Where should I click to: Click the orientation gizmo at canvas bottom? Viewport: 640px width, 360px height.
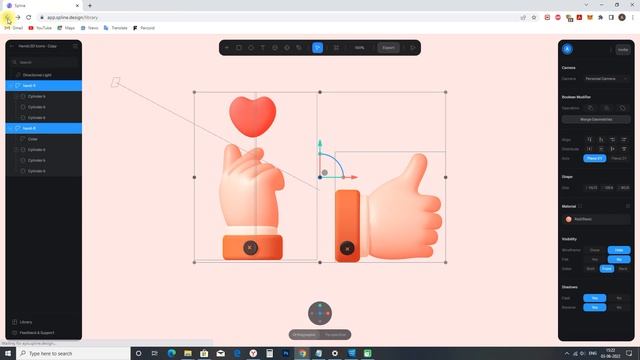(320, 313)
